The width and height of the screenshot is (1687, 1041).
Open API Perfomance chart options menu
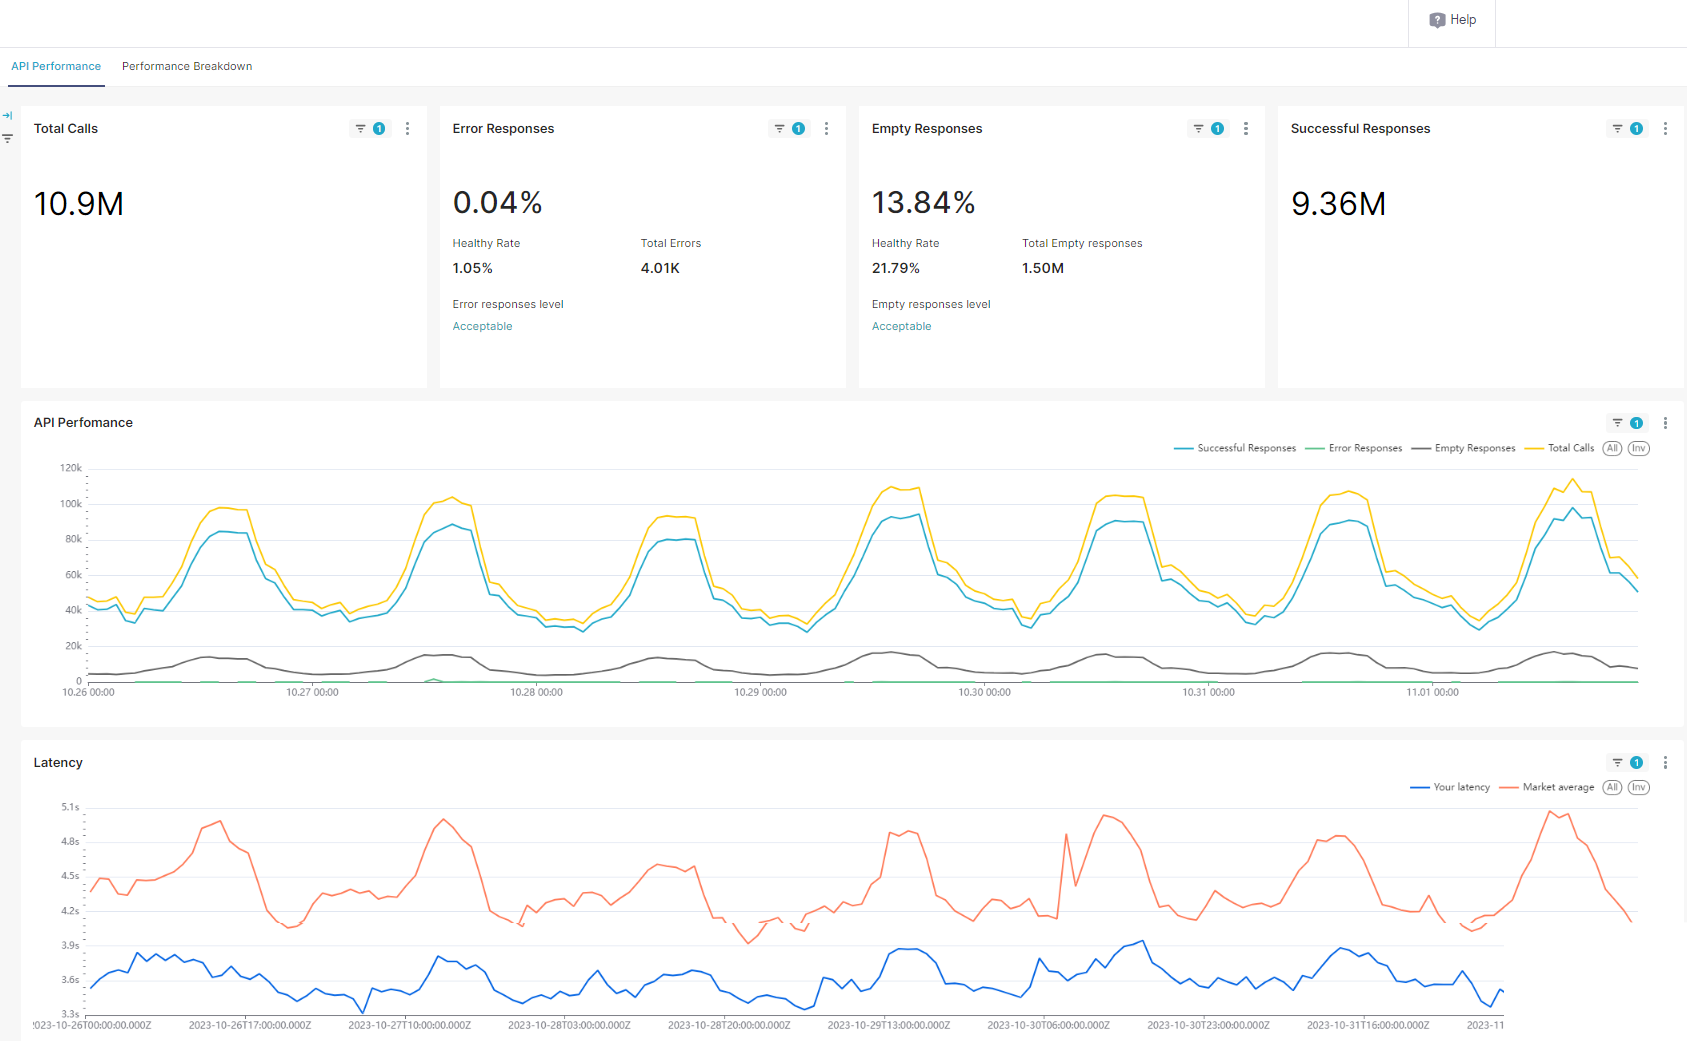coord(1665,423)
